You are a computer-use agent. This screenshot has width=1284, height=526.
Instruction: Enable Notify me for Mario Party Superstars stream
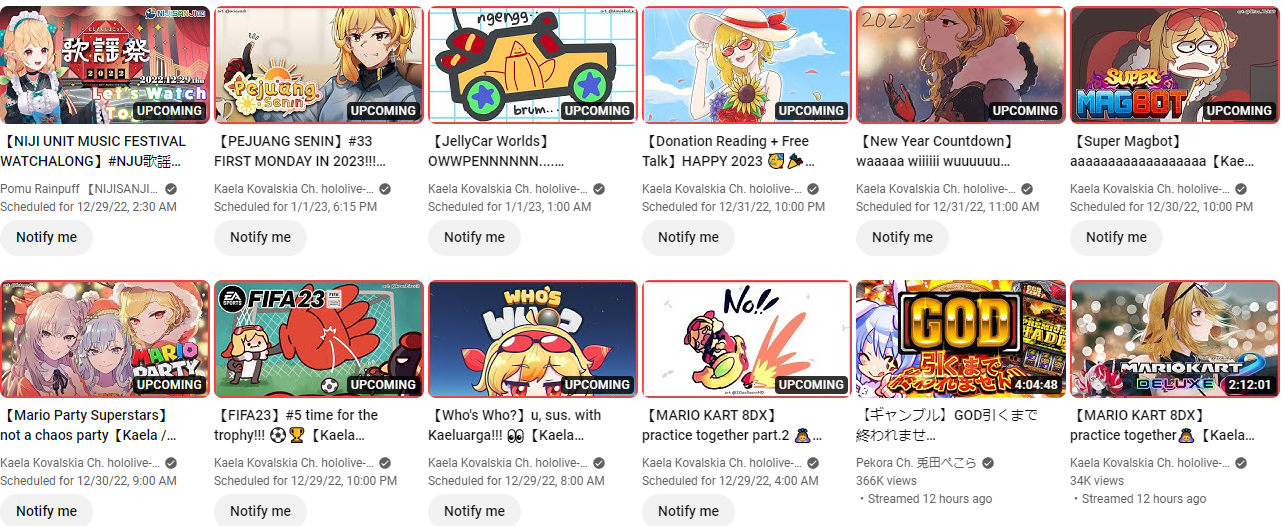(x=46, y=511)
